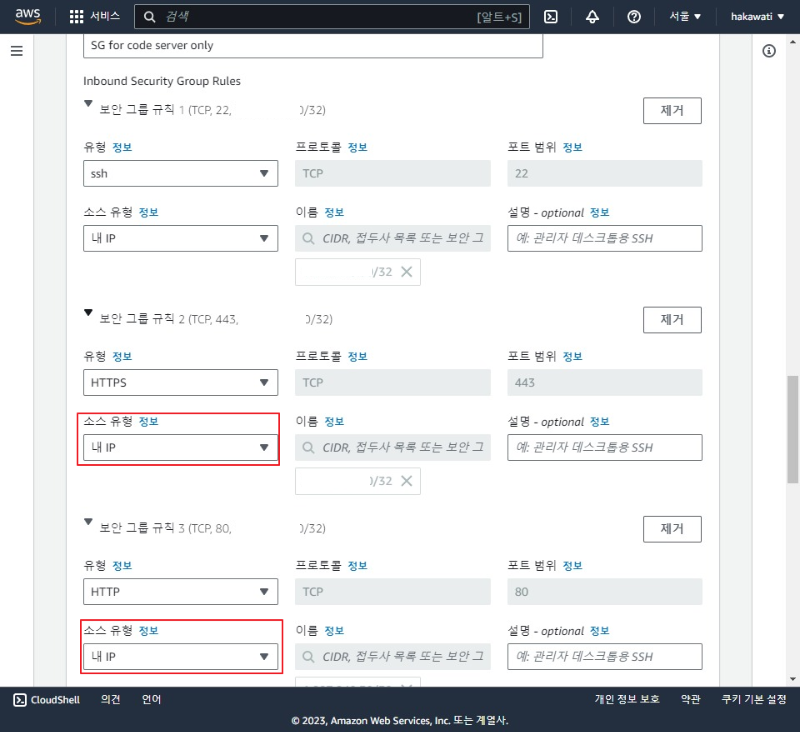Clear the /32 CIDR chip with its X
Screen dimensions: 800x732
408,271
